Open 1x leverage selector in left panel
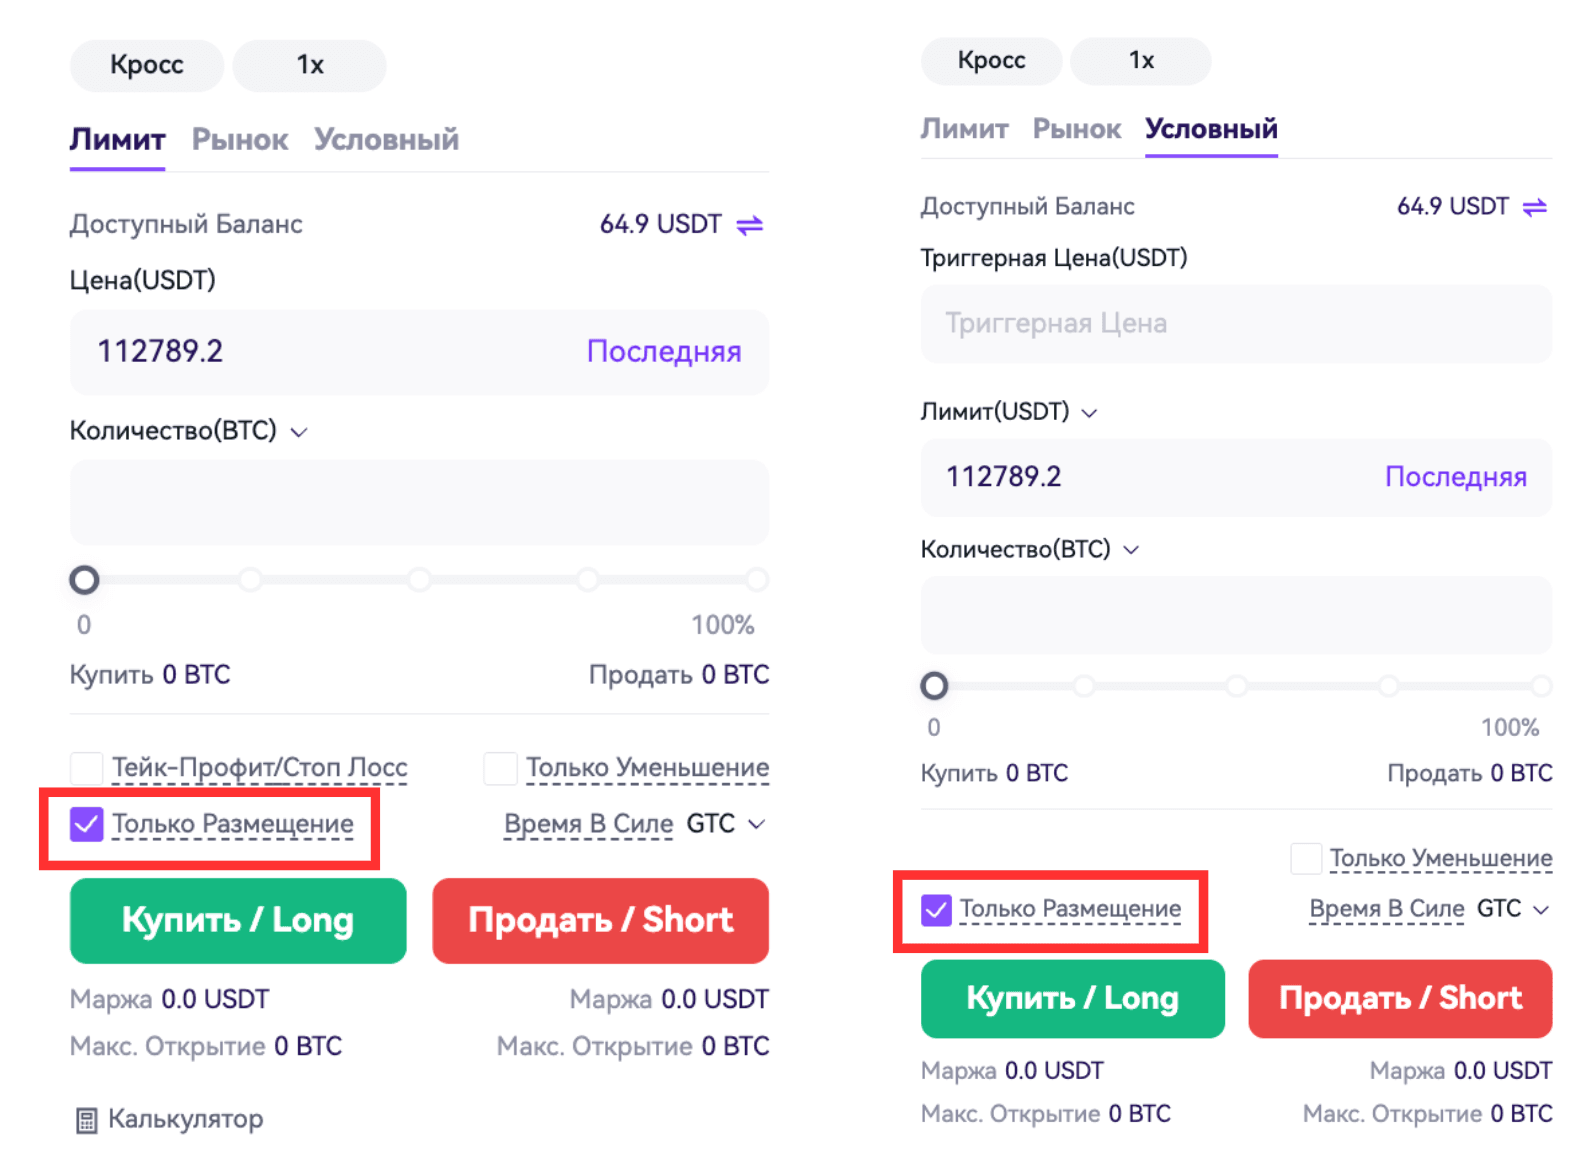 coord(310,65)
